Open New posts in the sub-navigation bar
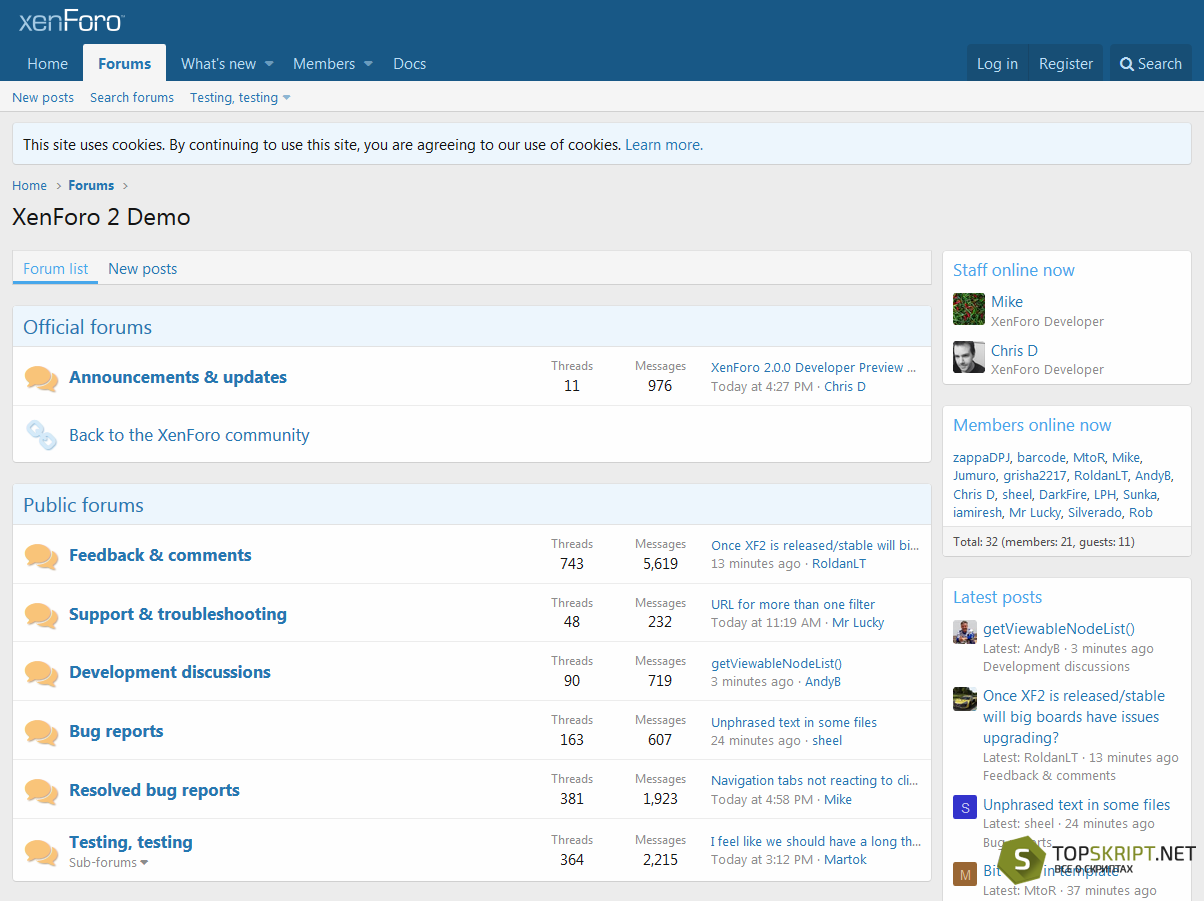This screenshot has height=901, width=1204. [x=43, y=98]
